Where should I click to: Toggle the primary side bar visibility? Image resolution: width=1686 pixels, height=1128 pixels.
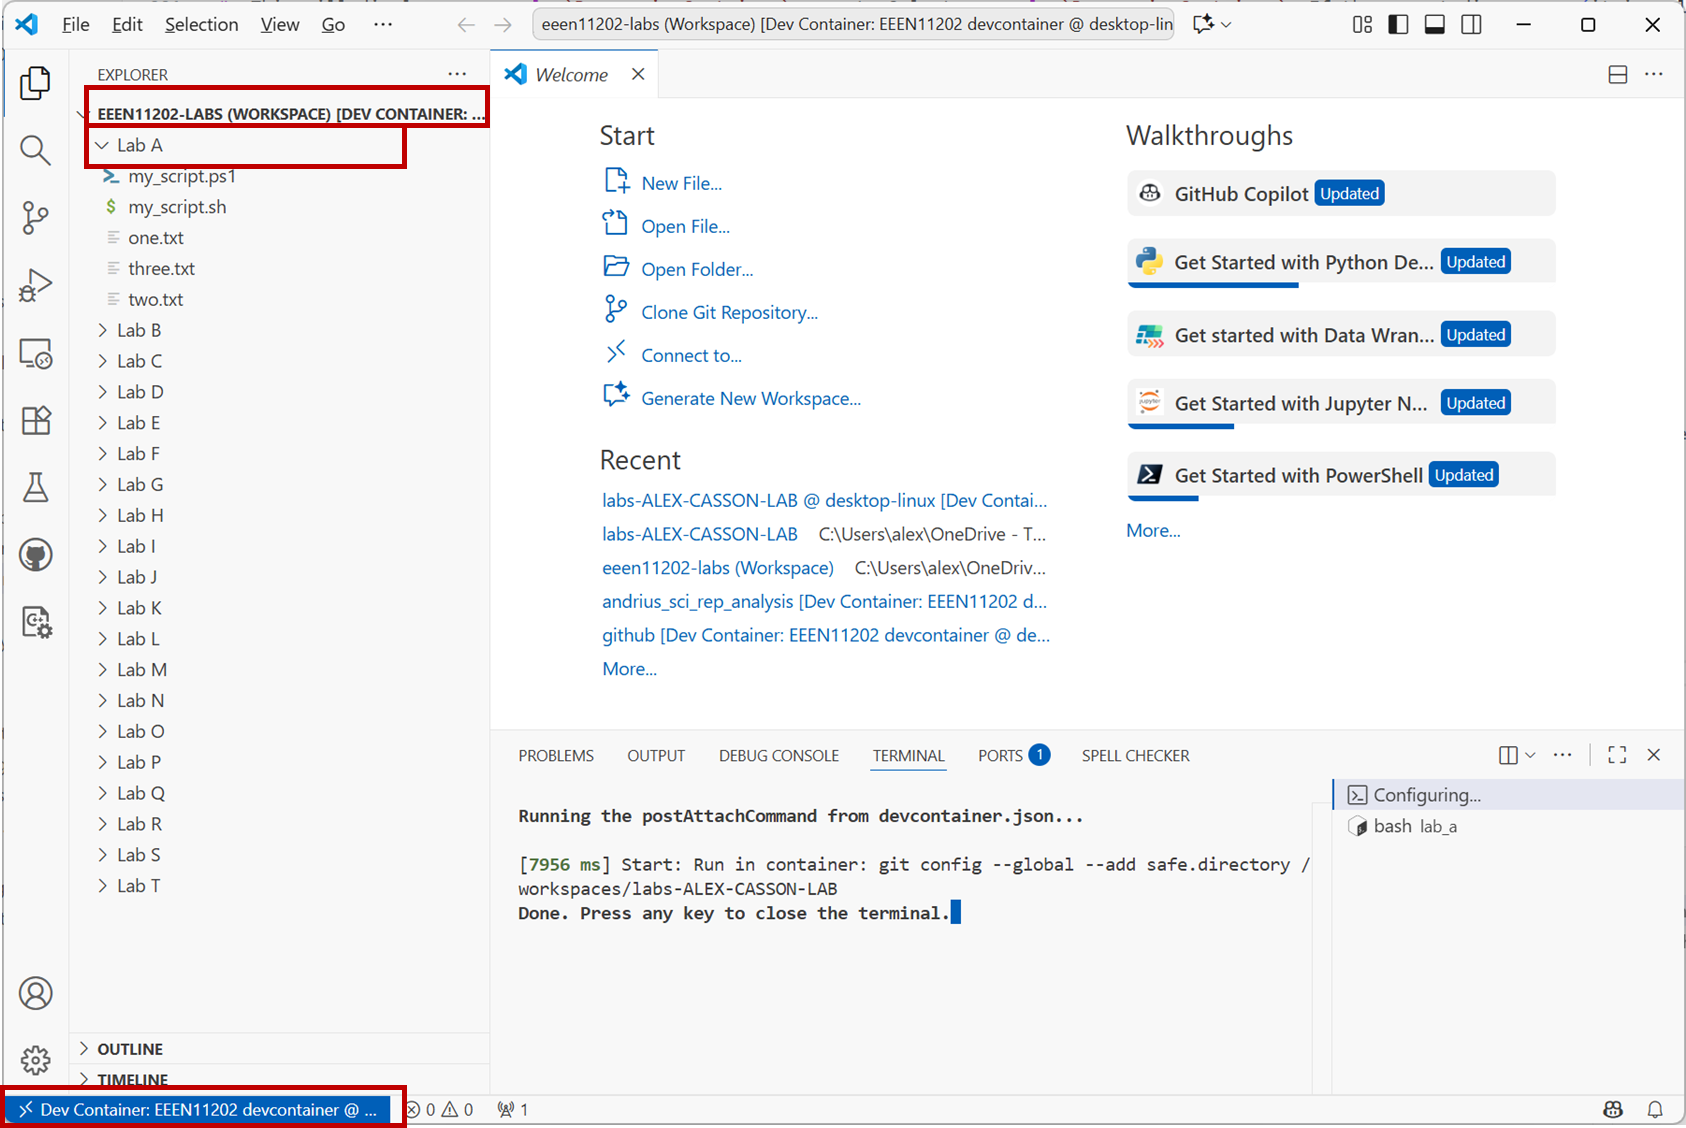click(x=1398, y=25)
